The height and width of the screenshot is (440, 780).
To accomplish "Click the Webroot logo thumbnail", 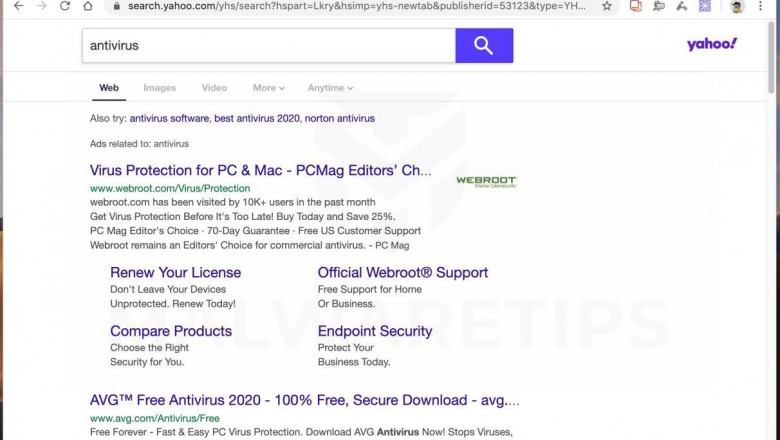I will coord(486,181).
